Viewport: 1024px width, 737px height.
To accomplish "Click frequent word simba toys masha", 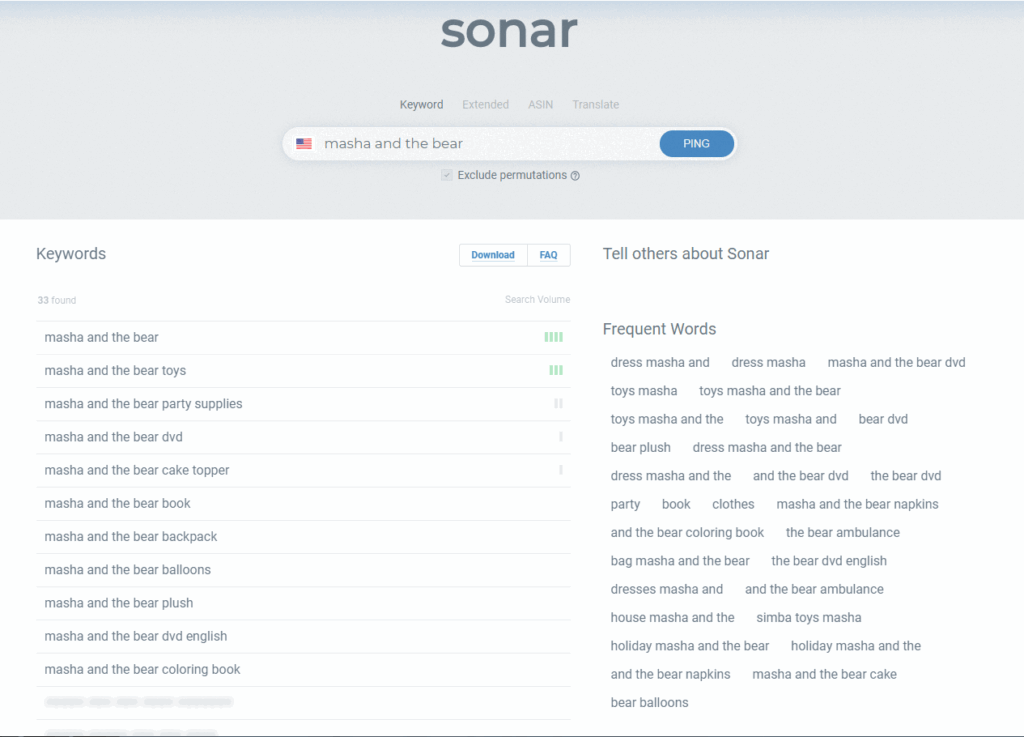I will coord(808,618).
